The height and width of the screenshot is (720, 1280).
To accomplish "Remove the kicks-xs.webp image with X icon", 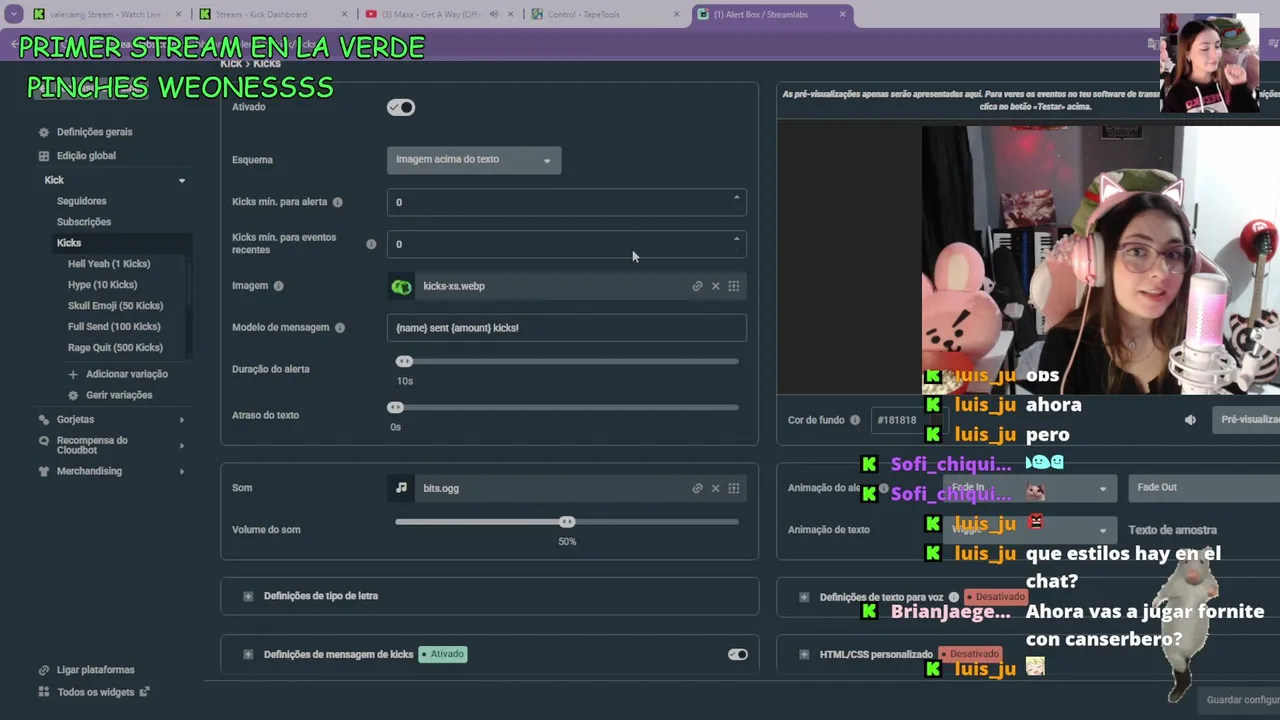I will point(715,286).
